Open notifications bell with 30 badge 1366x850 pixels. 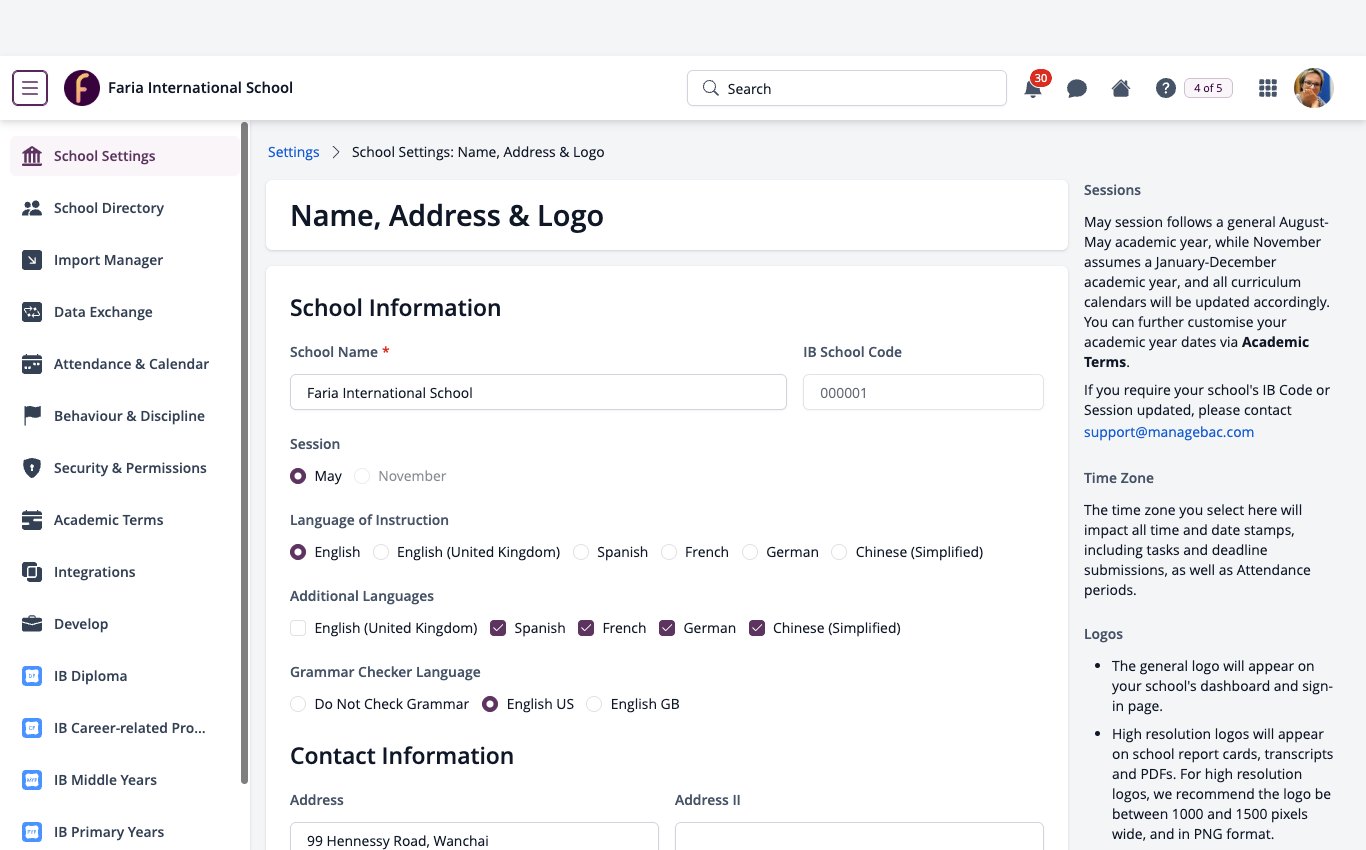click(1033, 88)
